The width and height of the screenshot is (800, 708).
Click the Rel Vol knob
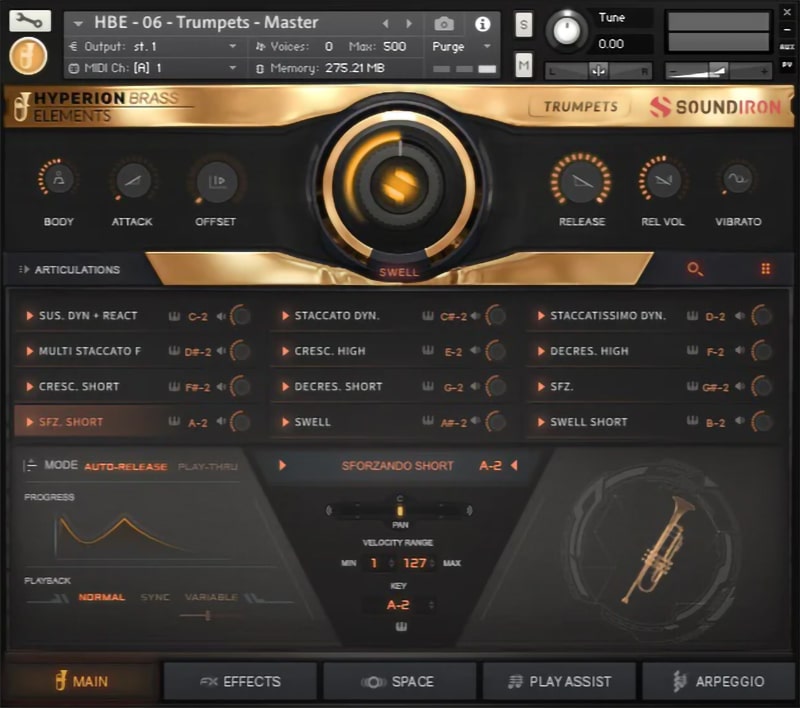pos(663,179)
